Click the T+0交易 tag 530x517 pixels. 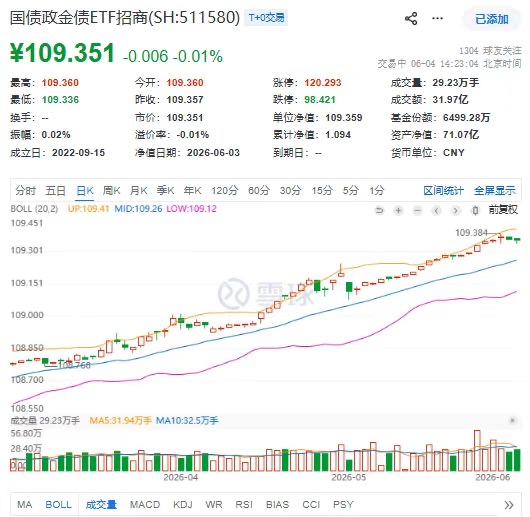pyautogui.click(x=266, y=18)
